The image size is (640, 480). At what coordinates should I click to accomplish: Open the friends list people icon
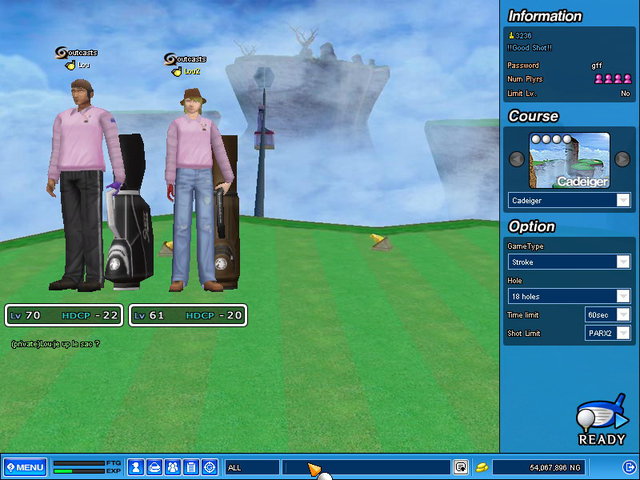click(x=172, y=467)
